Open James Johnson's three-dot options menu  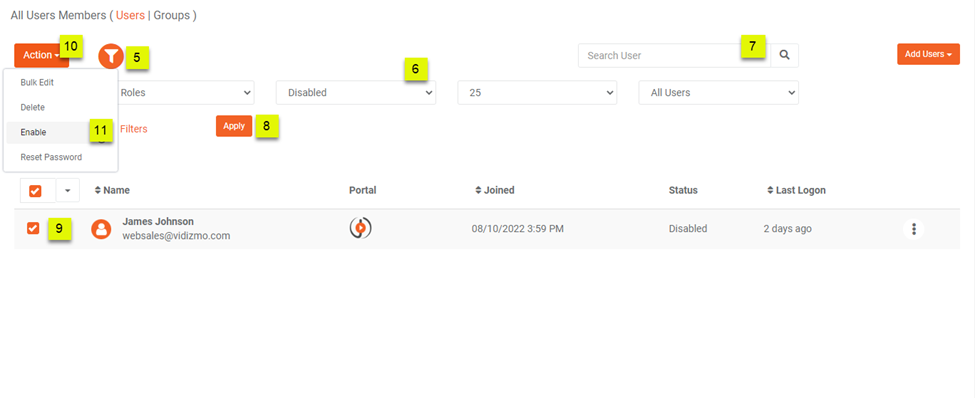coord(913,229)
